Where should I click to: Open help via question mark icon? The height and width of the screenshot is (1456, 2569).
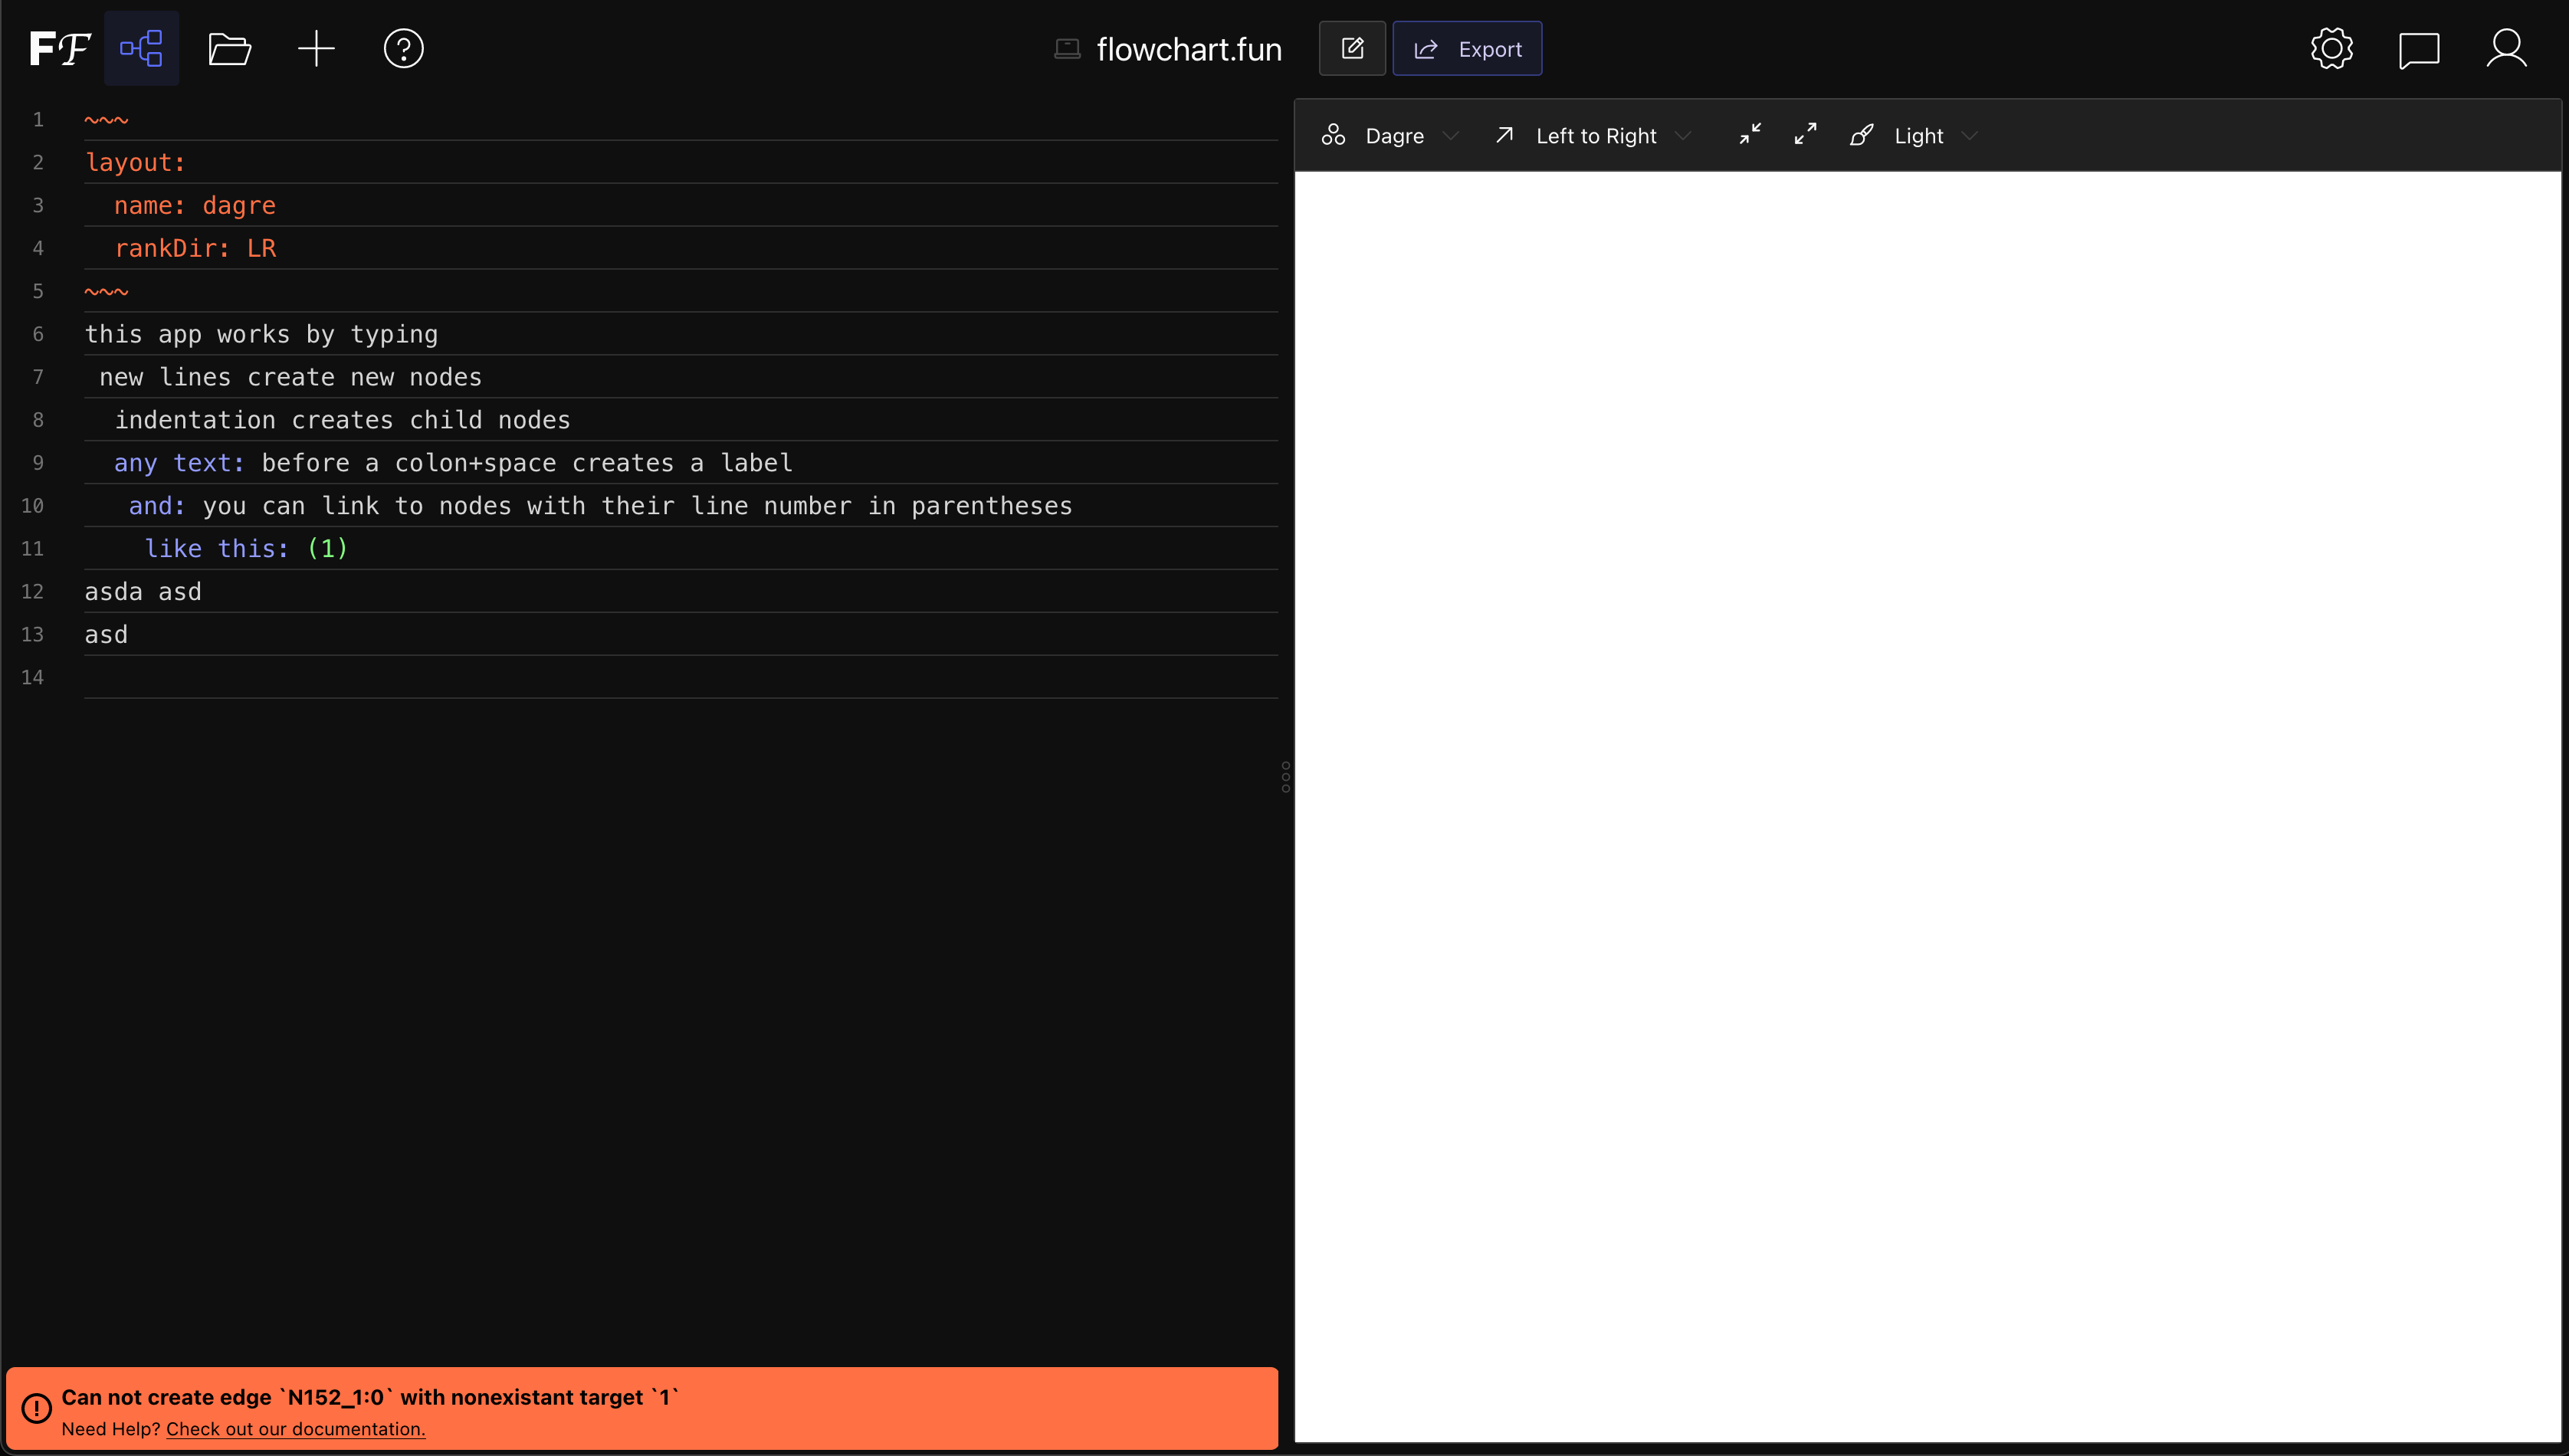404,48
